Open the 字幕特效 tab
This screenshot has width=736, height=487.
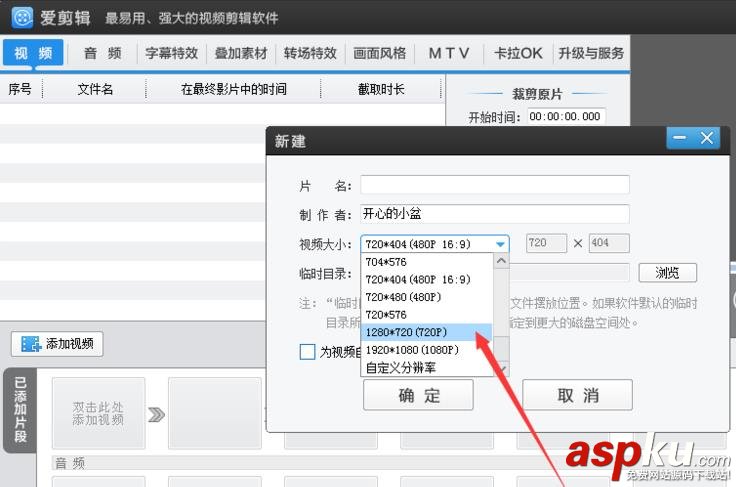(171, 53)
